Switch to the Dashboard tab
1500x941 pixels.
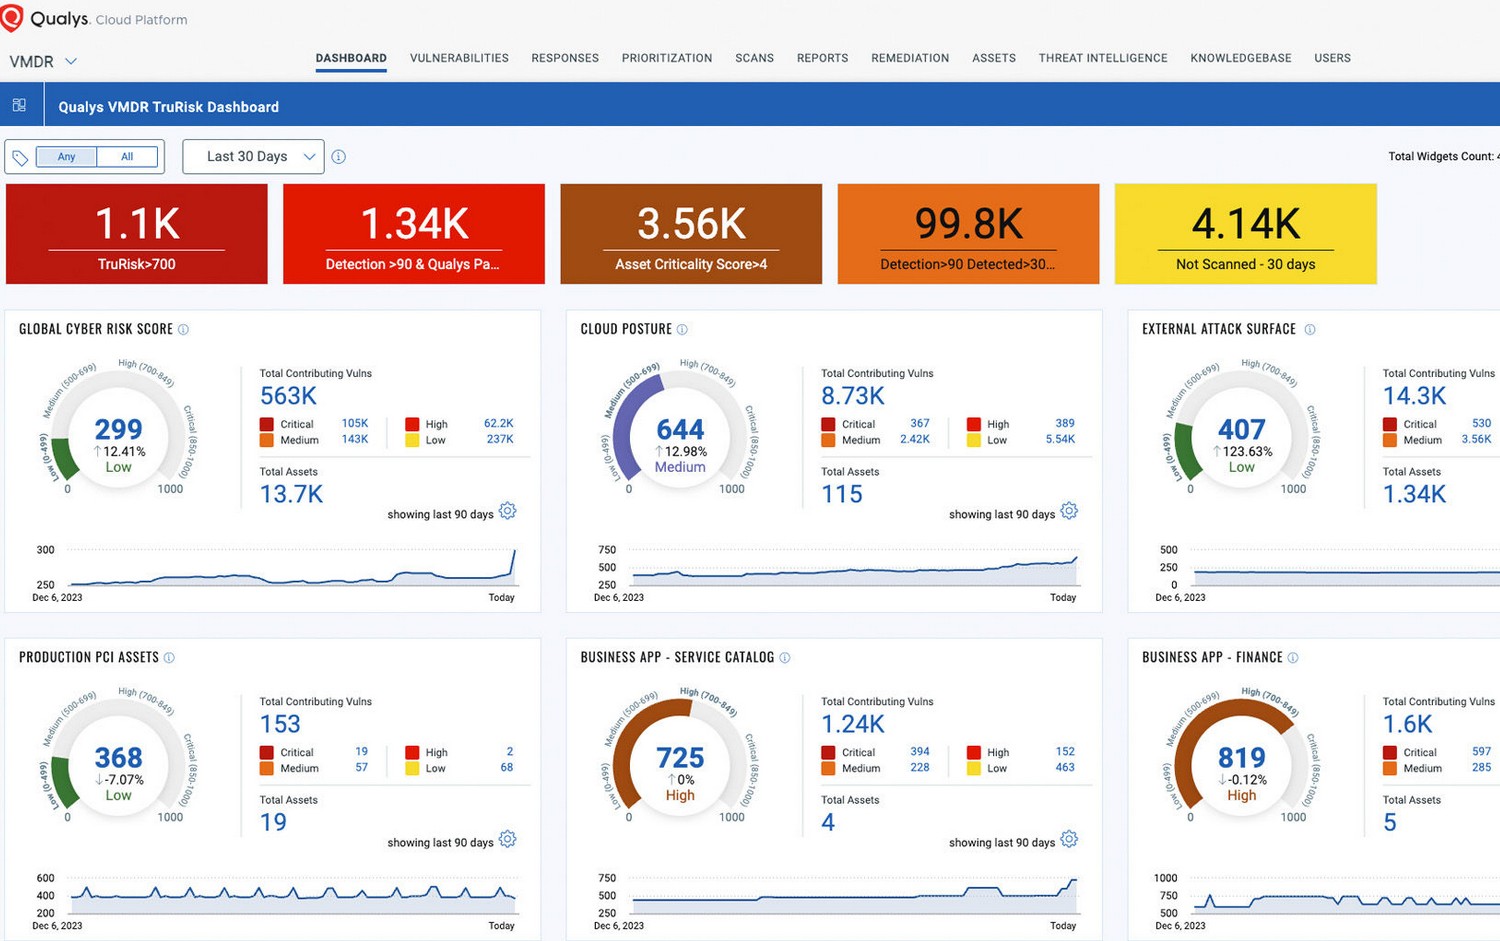(351, 58)
